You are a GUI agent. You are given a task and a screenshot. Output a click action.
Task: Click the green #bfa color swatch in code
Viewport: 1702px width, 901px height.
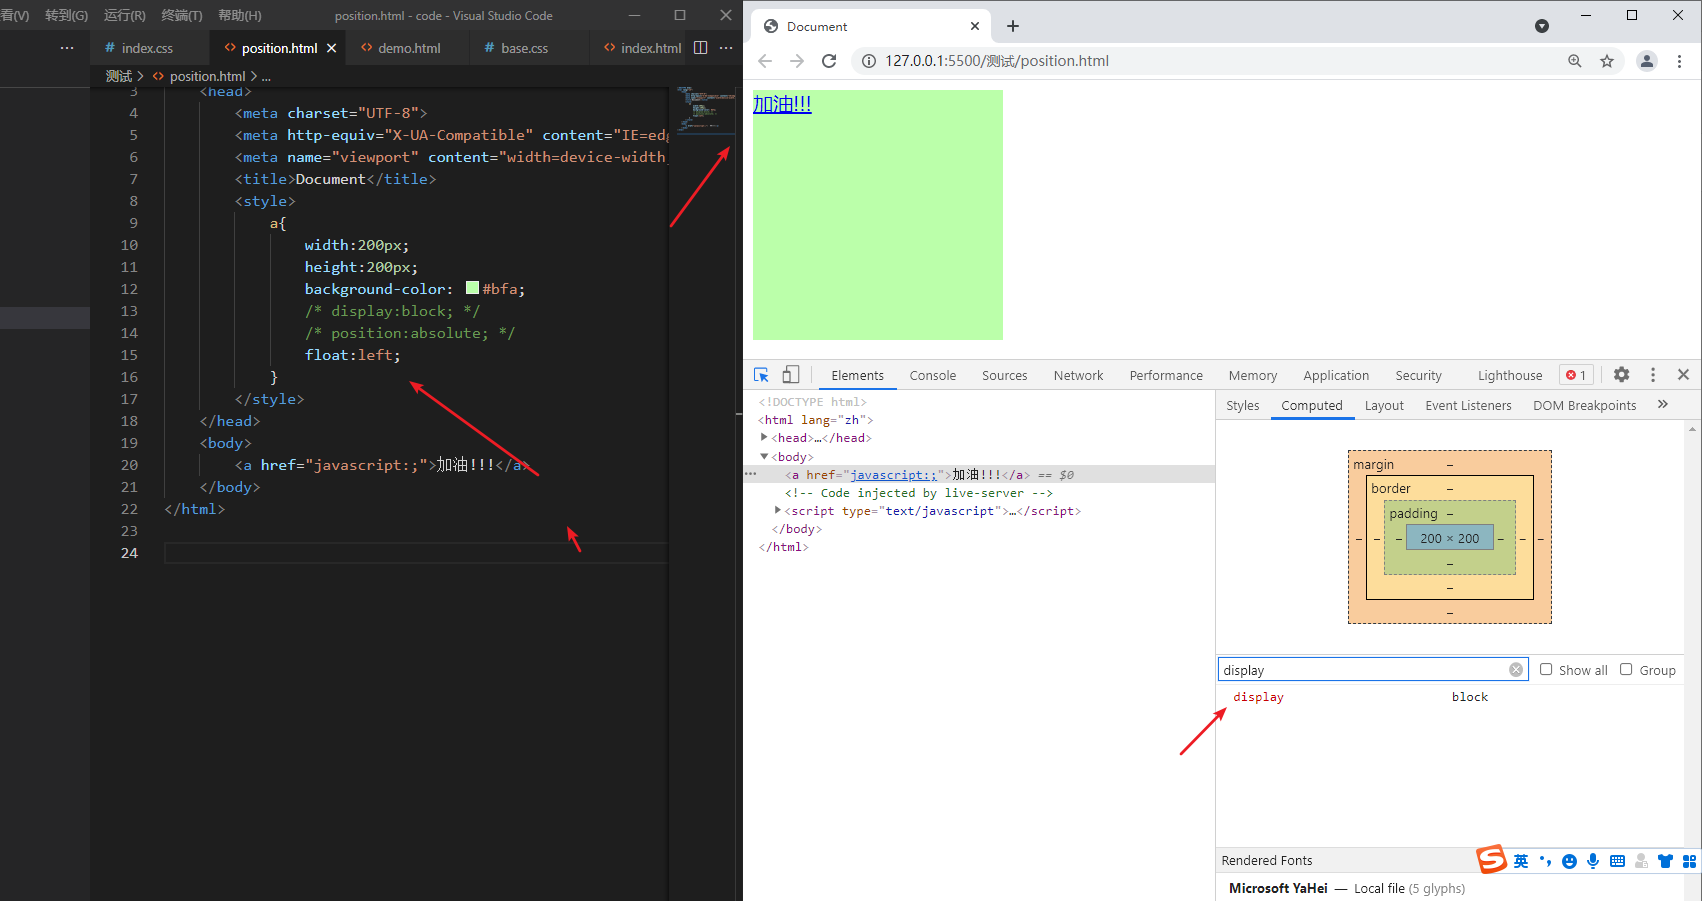tap(471, 288)
